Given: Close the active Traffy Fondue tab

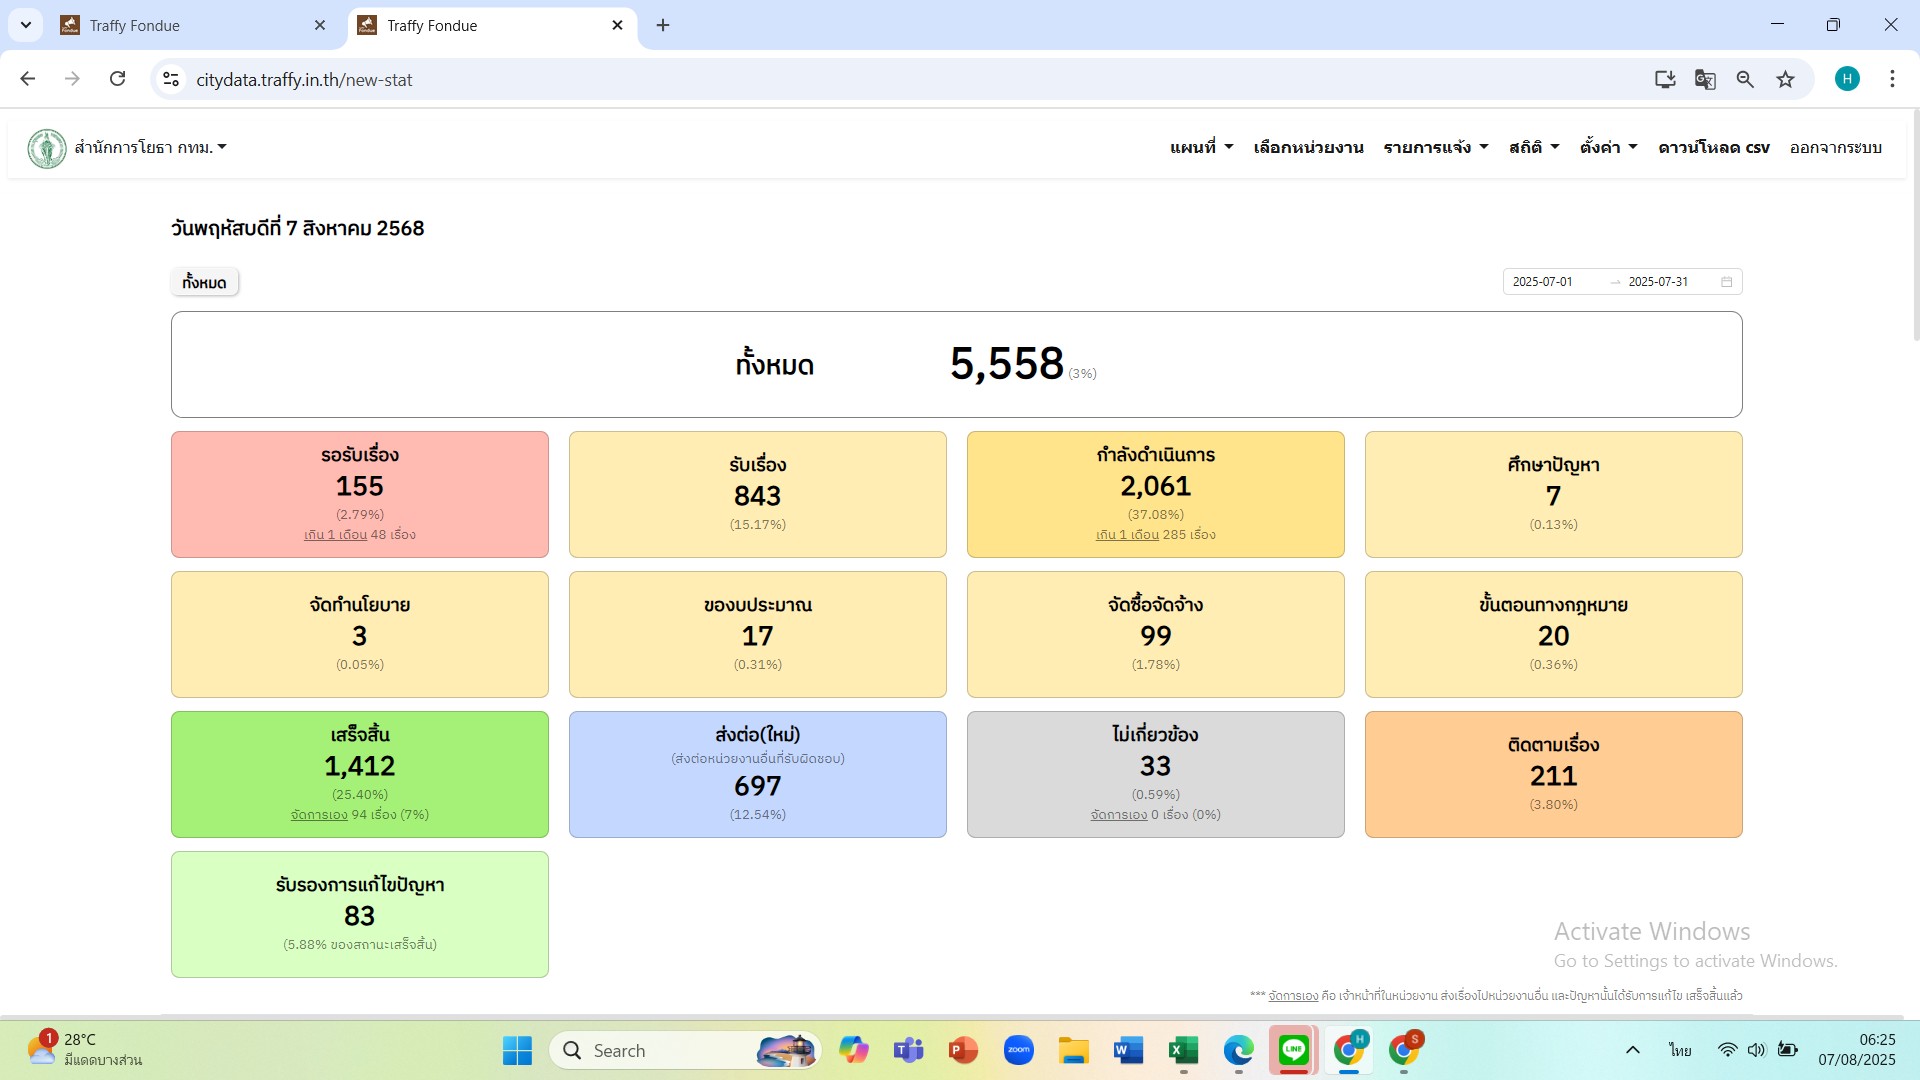Looking at the screenshot, I should [617, 25].
